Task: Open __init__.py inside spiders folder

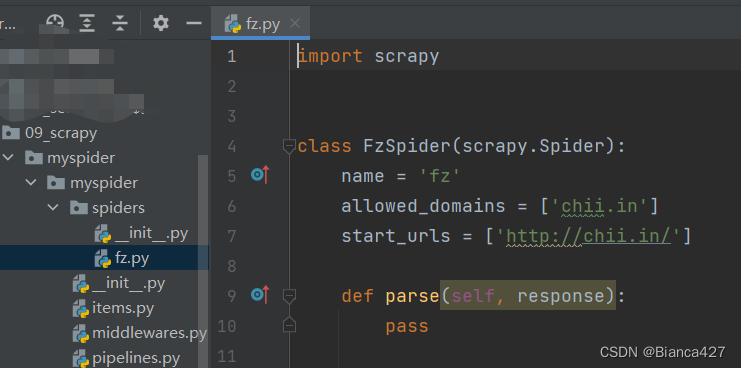Action: point(151,233)
